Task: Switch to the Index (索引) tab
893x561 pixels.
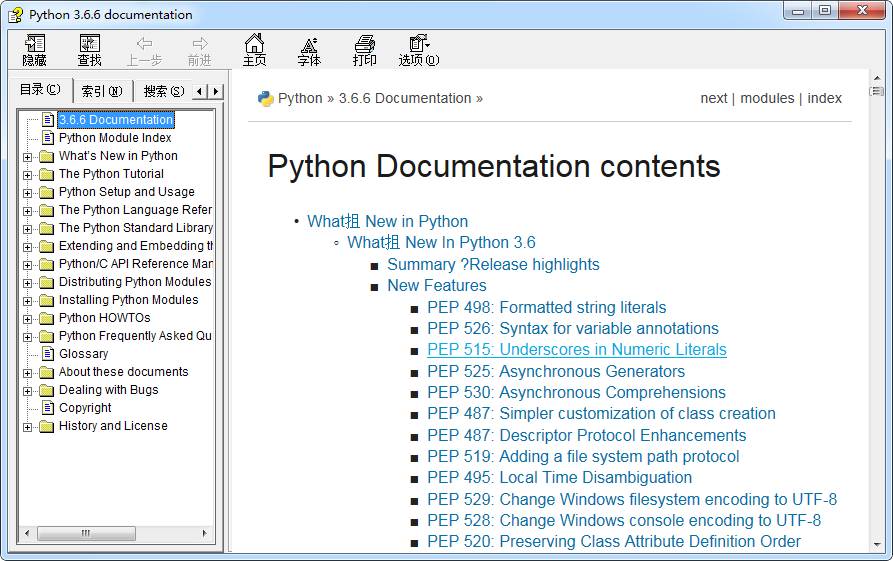Action: [101, 91]
